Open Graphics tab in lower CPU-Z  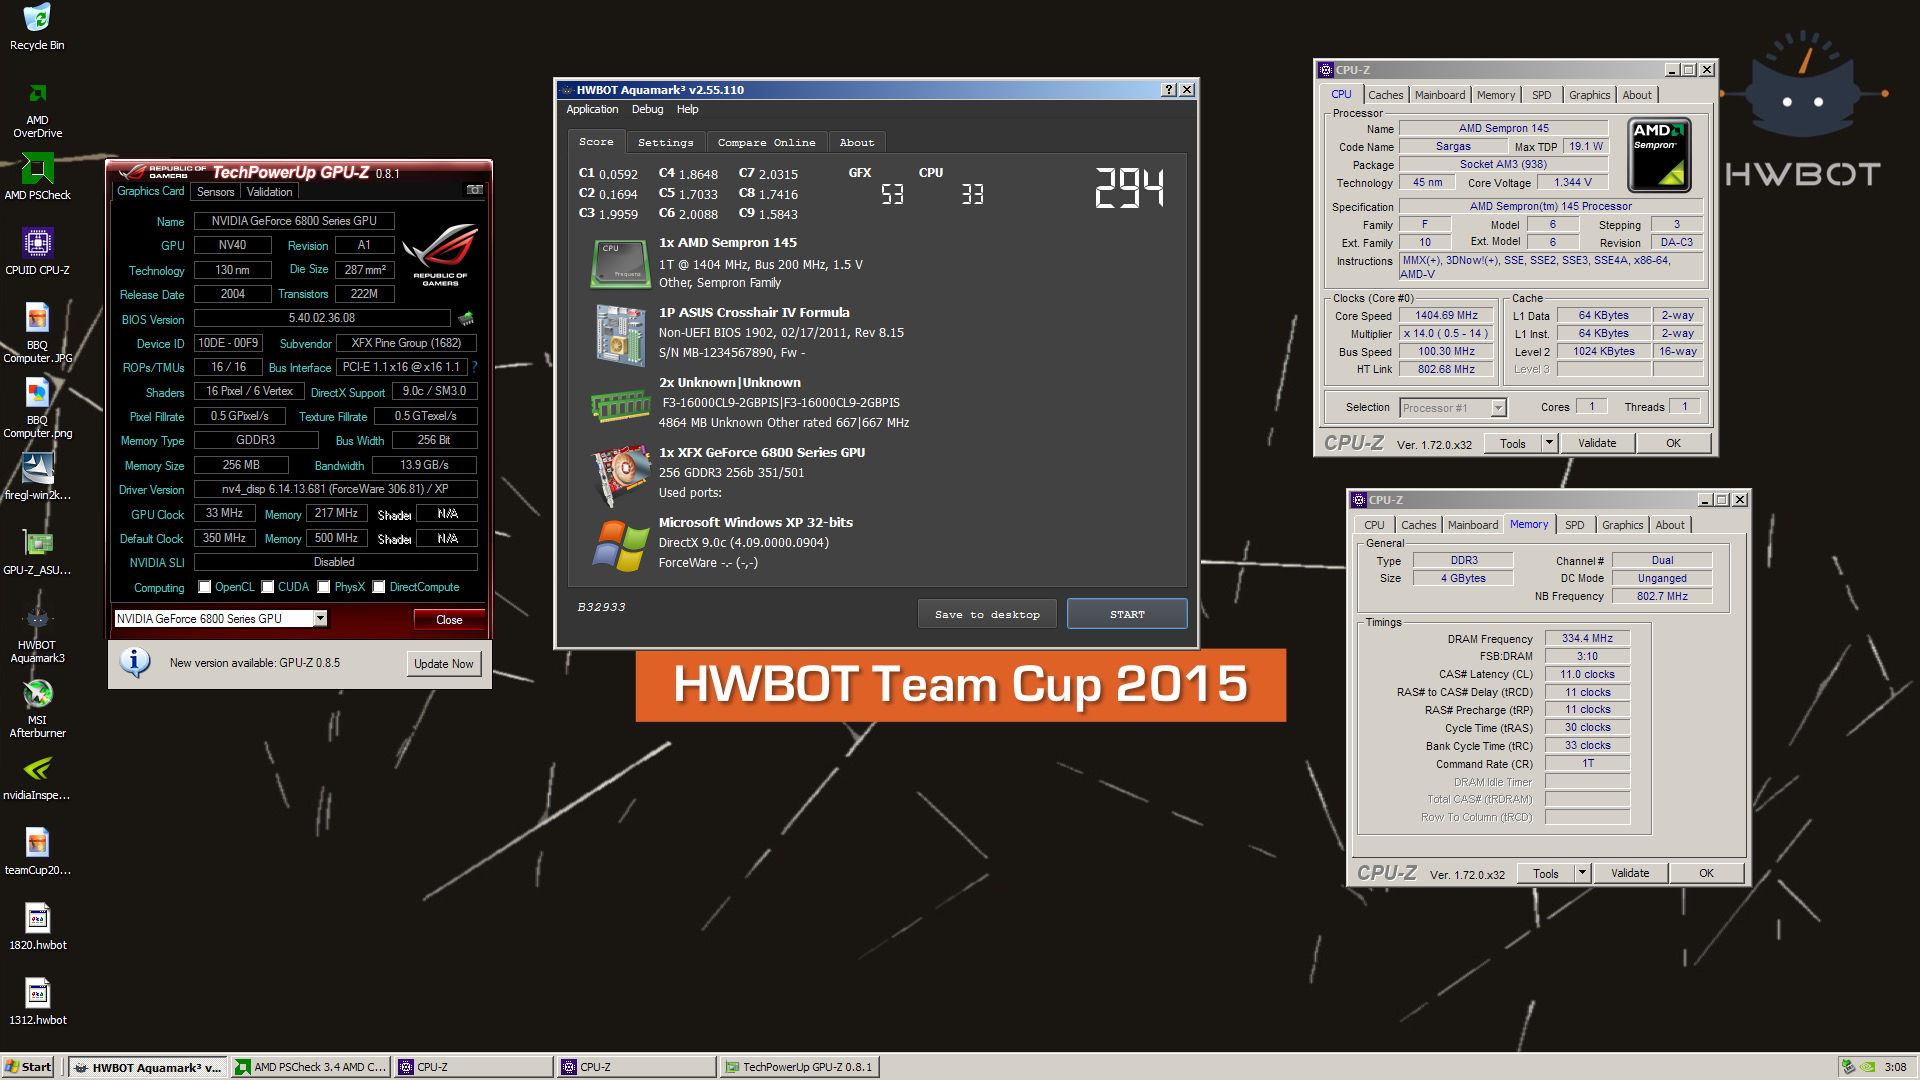[x=1622, y=525]
